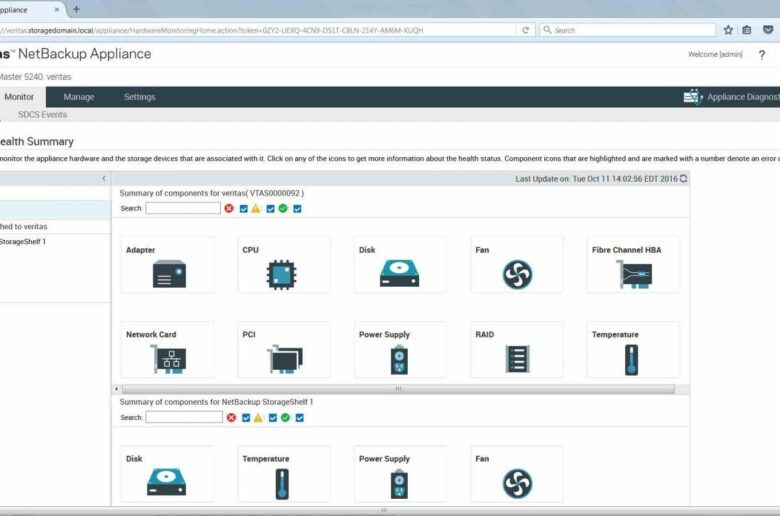Toggle the warning filter checkbox for veritas

click(x=271, y=209)
